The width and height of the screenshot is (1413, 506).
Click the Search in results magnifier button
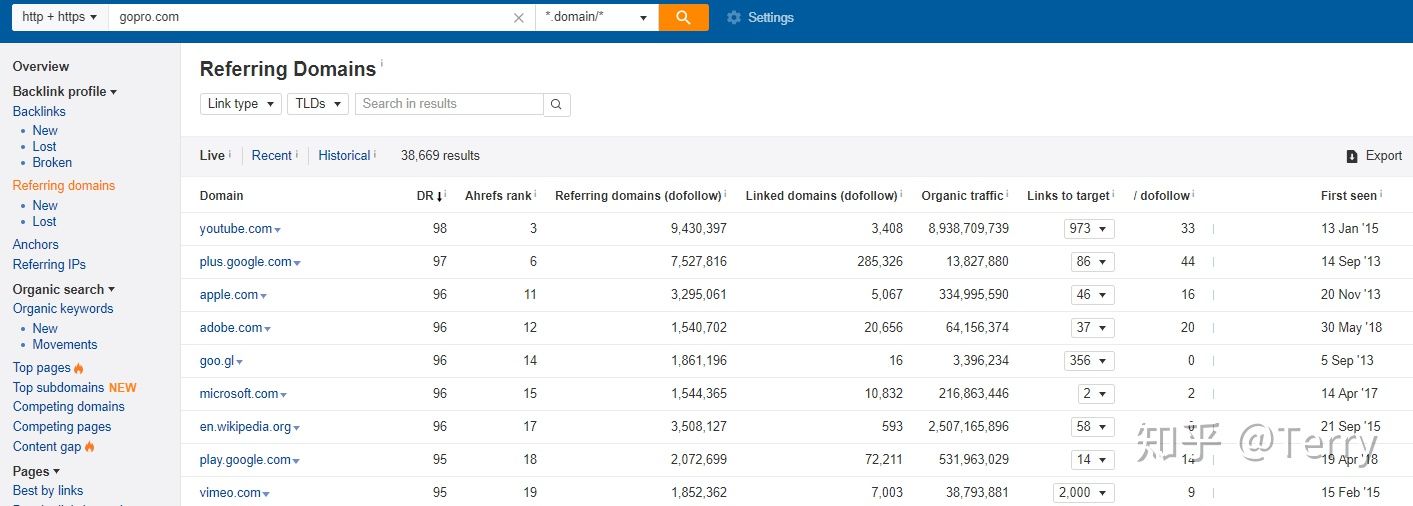click(x=557, y=104)
